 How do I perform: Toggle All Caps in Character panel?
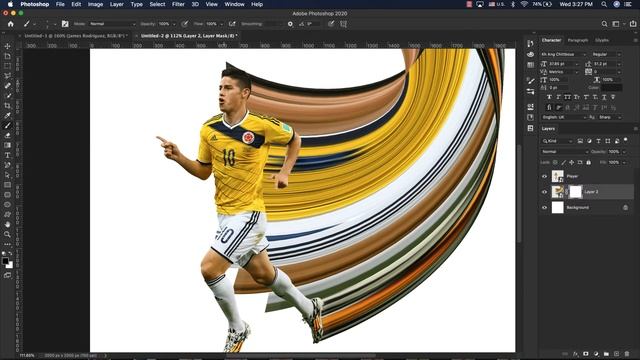(567, 97)
